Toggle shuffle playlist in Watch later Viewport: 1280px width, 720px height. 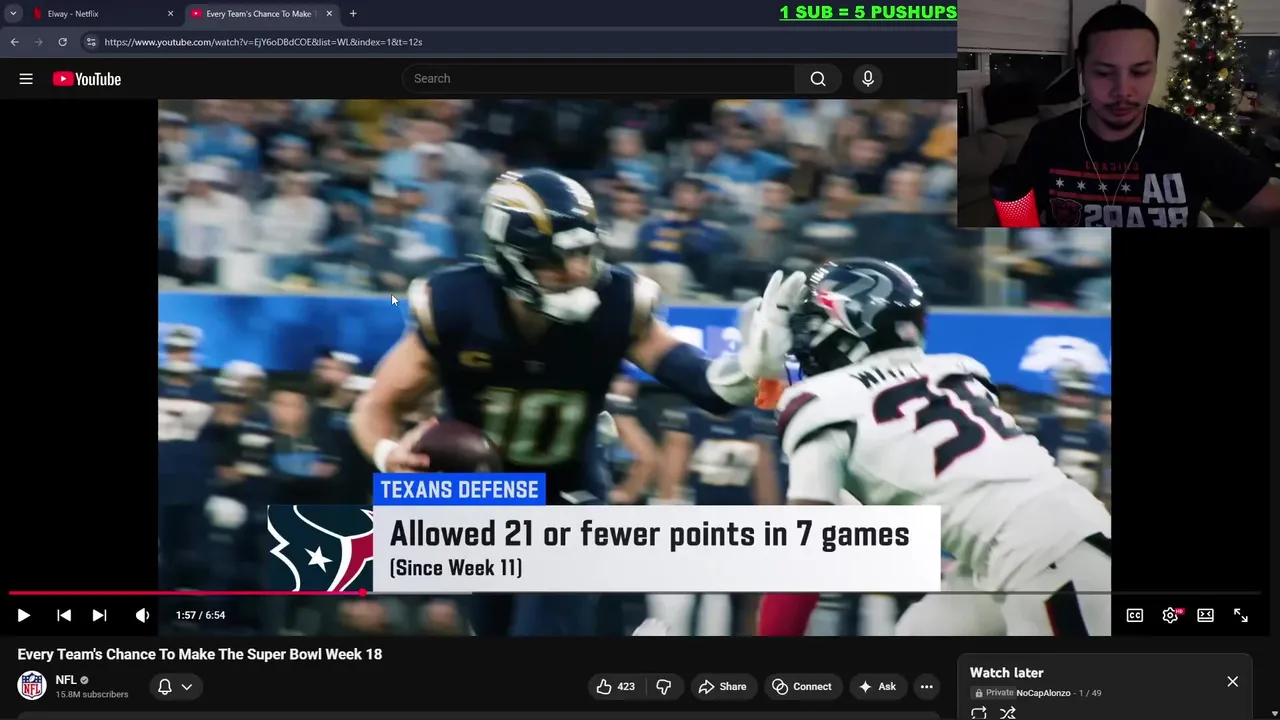tap(1008, 713)
